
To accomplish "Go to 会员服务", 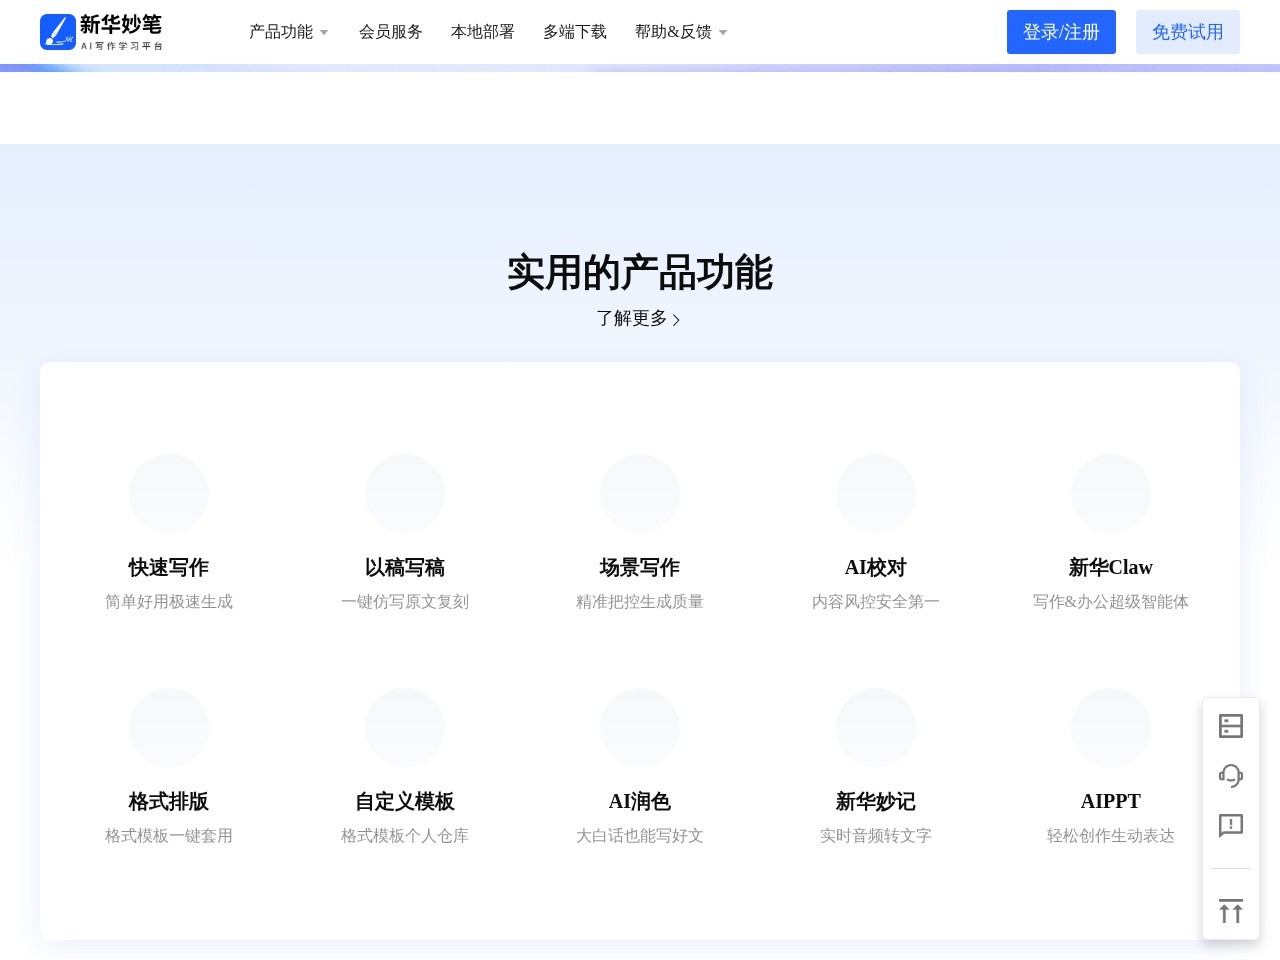I will [391, 32].
